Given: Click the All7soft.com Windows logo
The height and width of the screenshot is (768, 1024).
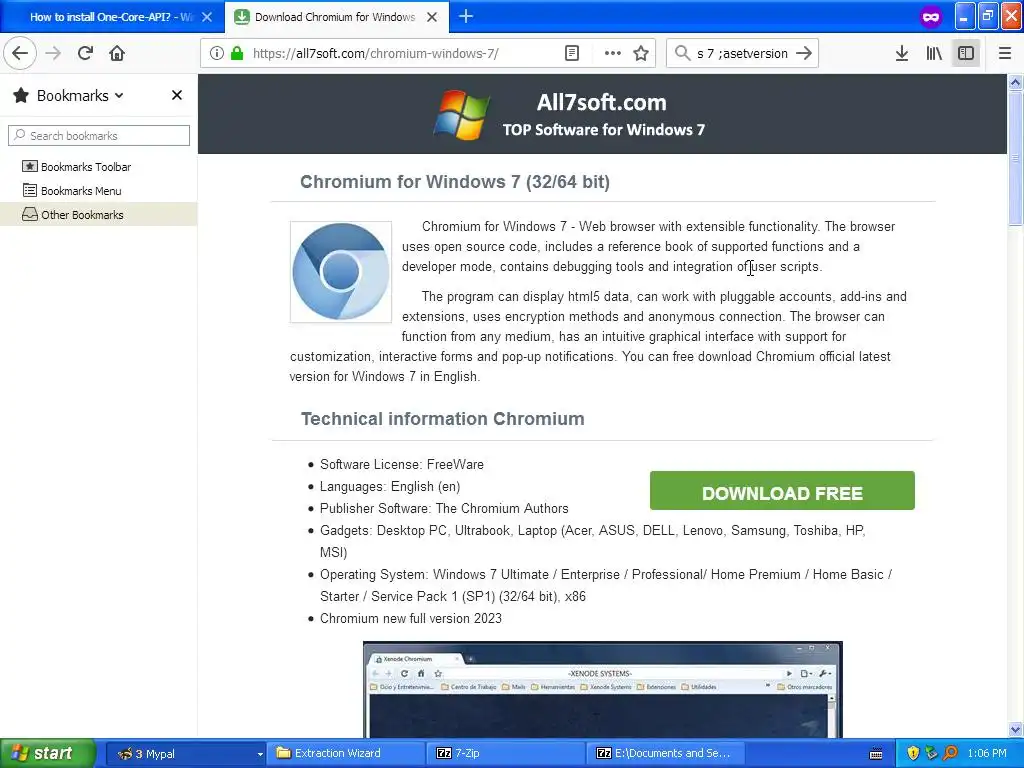Looking at the screenshot, I should point(462,114).
